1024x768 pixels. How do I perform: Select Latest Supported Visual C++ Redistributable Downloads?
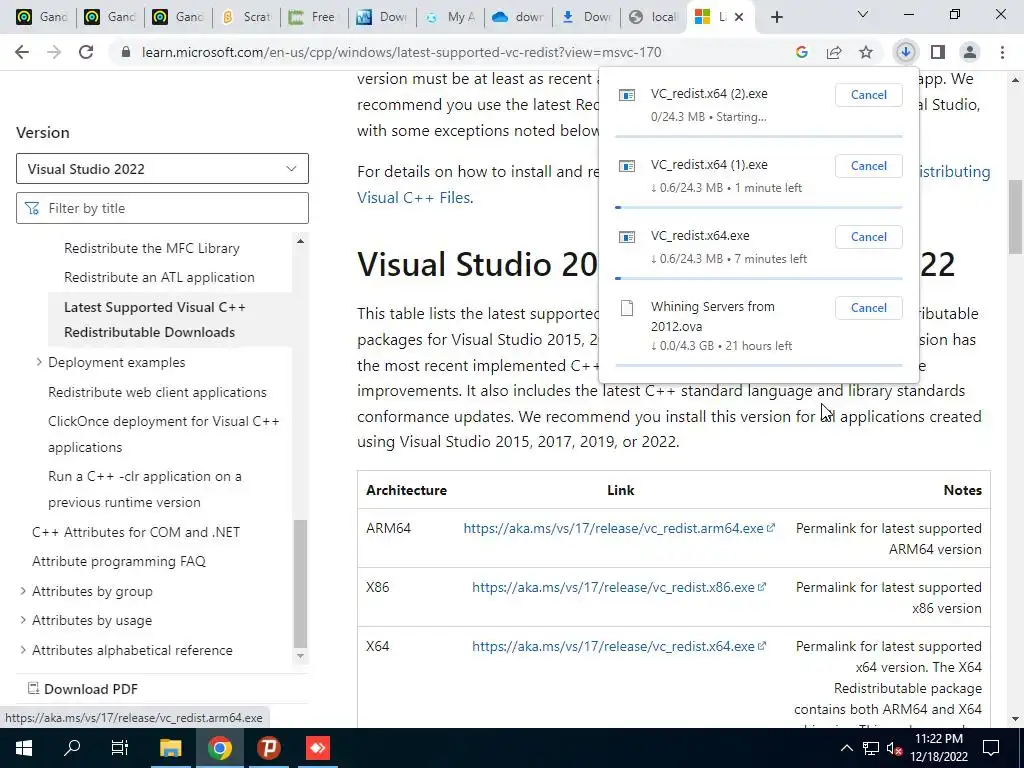(x=155, y=319)
